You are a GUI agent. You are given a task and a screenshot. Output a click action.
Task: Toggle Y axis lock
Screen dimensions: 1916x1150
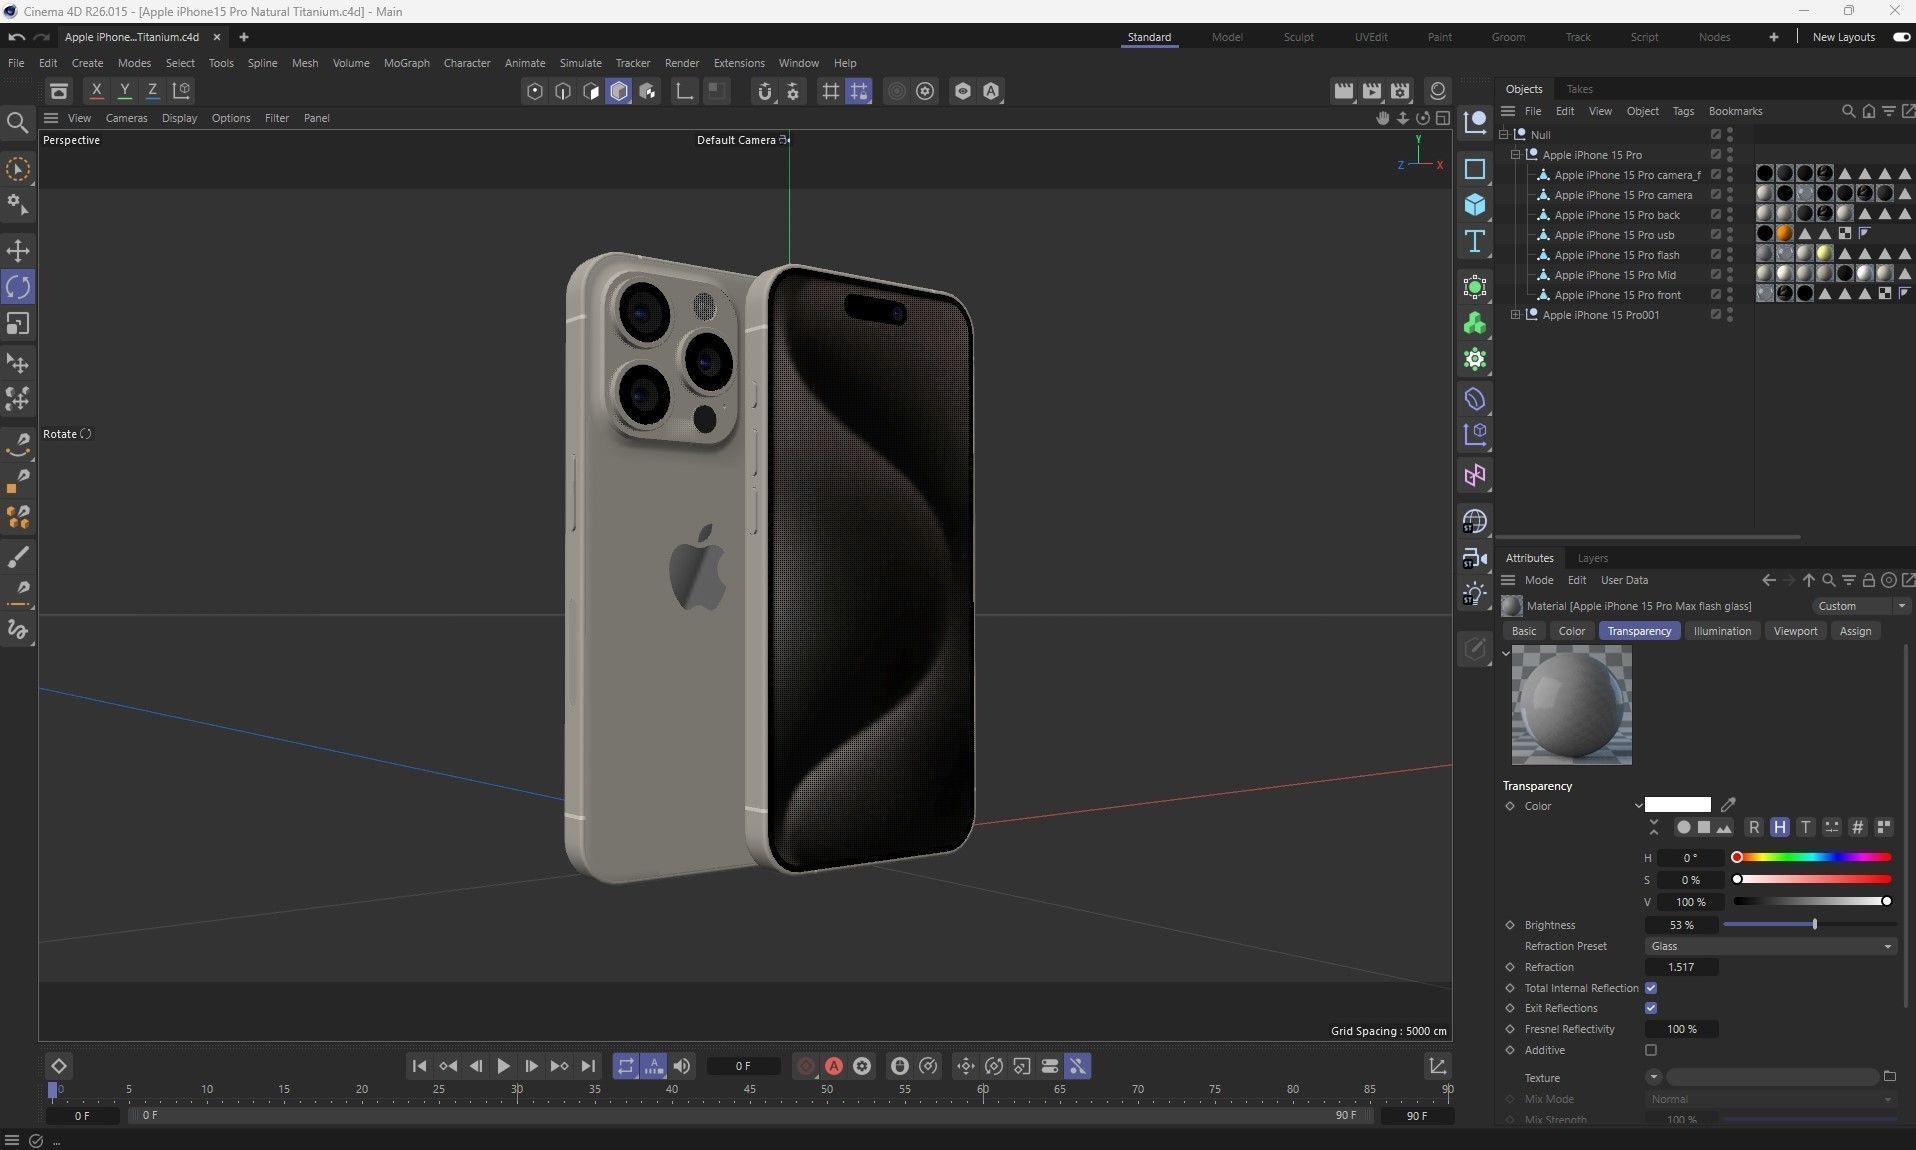(x=125, y=90)
